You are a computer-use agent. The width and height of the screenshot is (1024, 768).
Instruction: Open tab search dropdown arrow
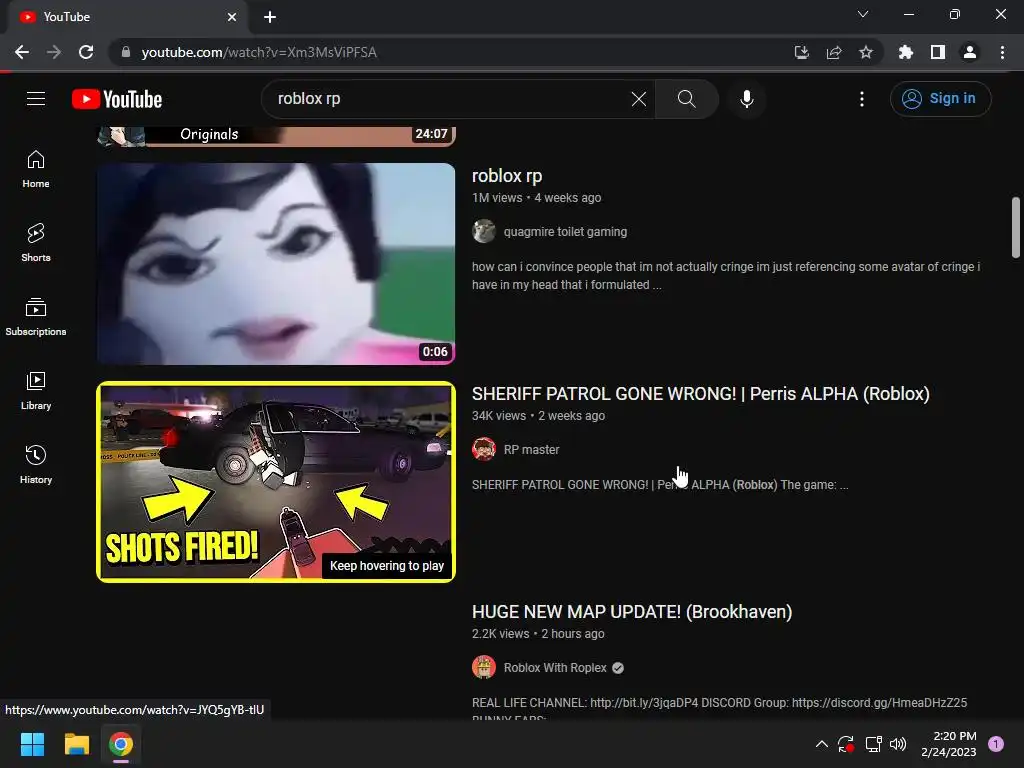click(863, 14)
